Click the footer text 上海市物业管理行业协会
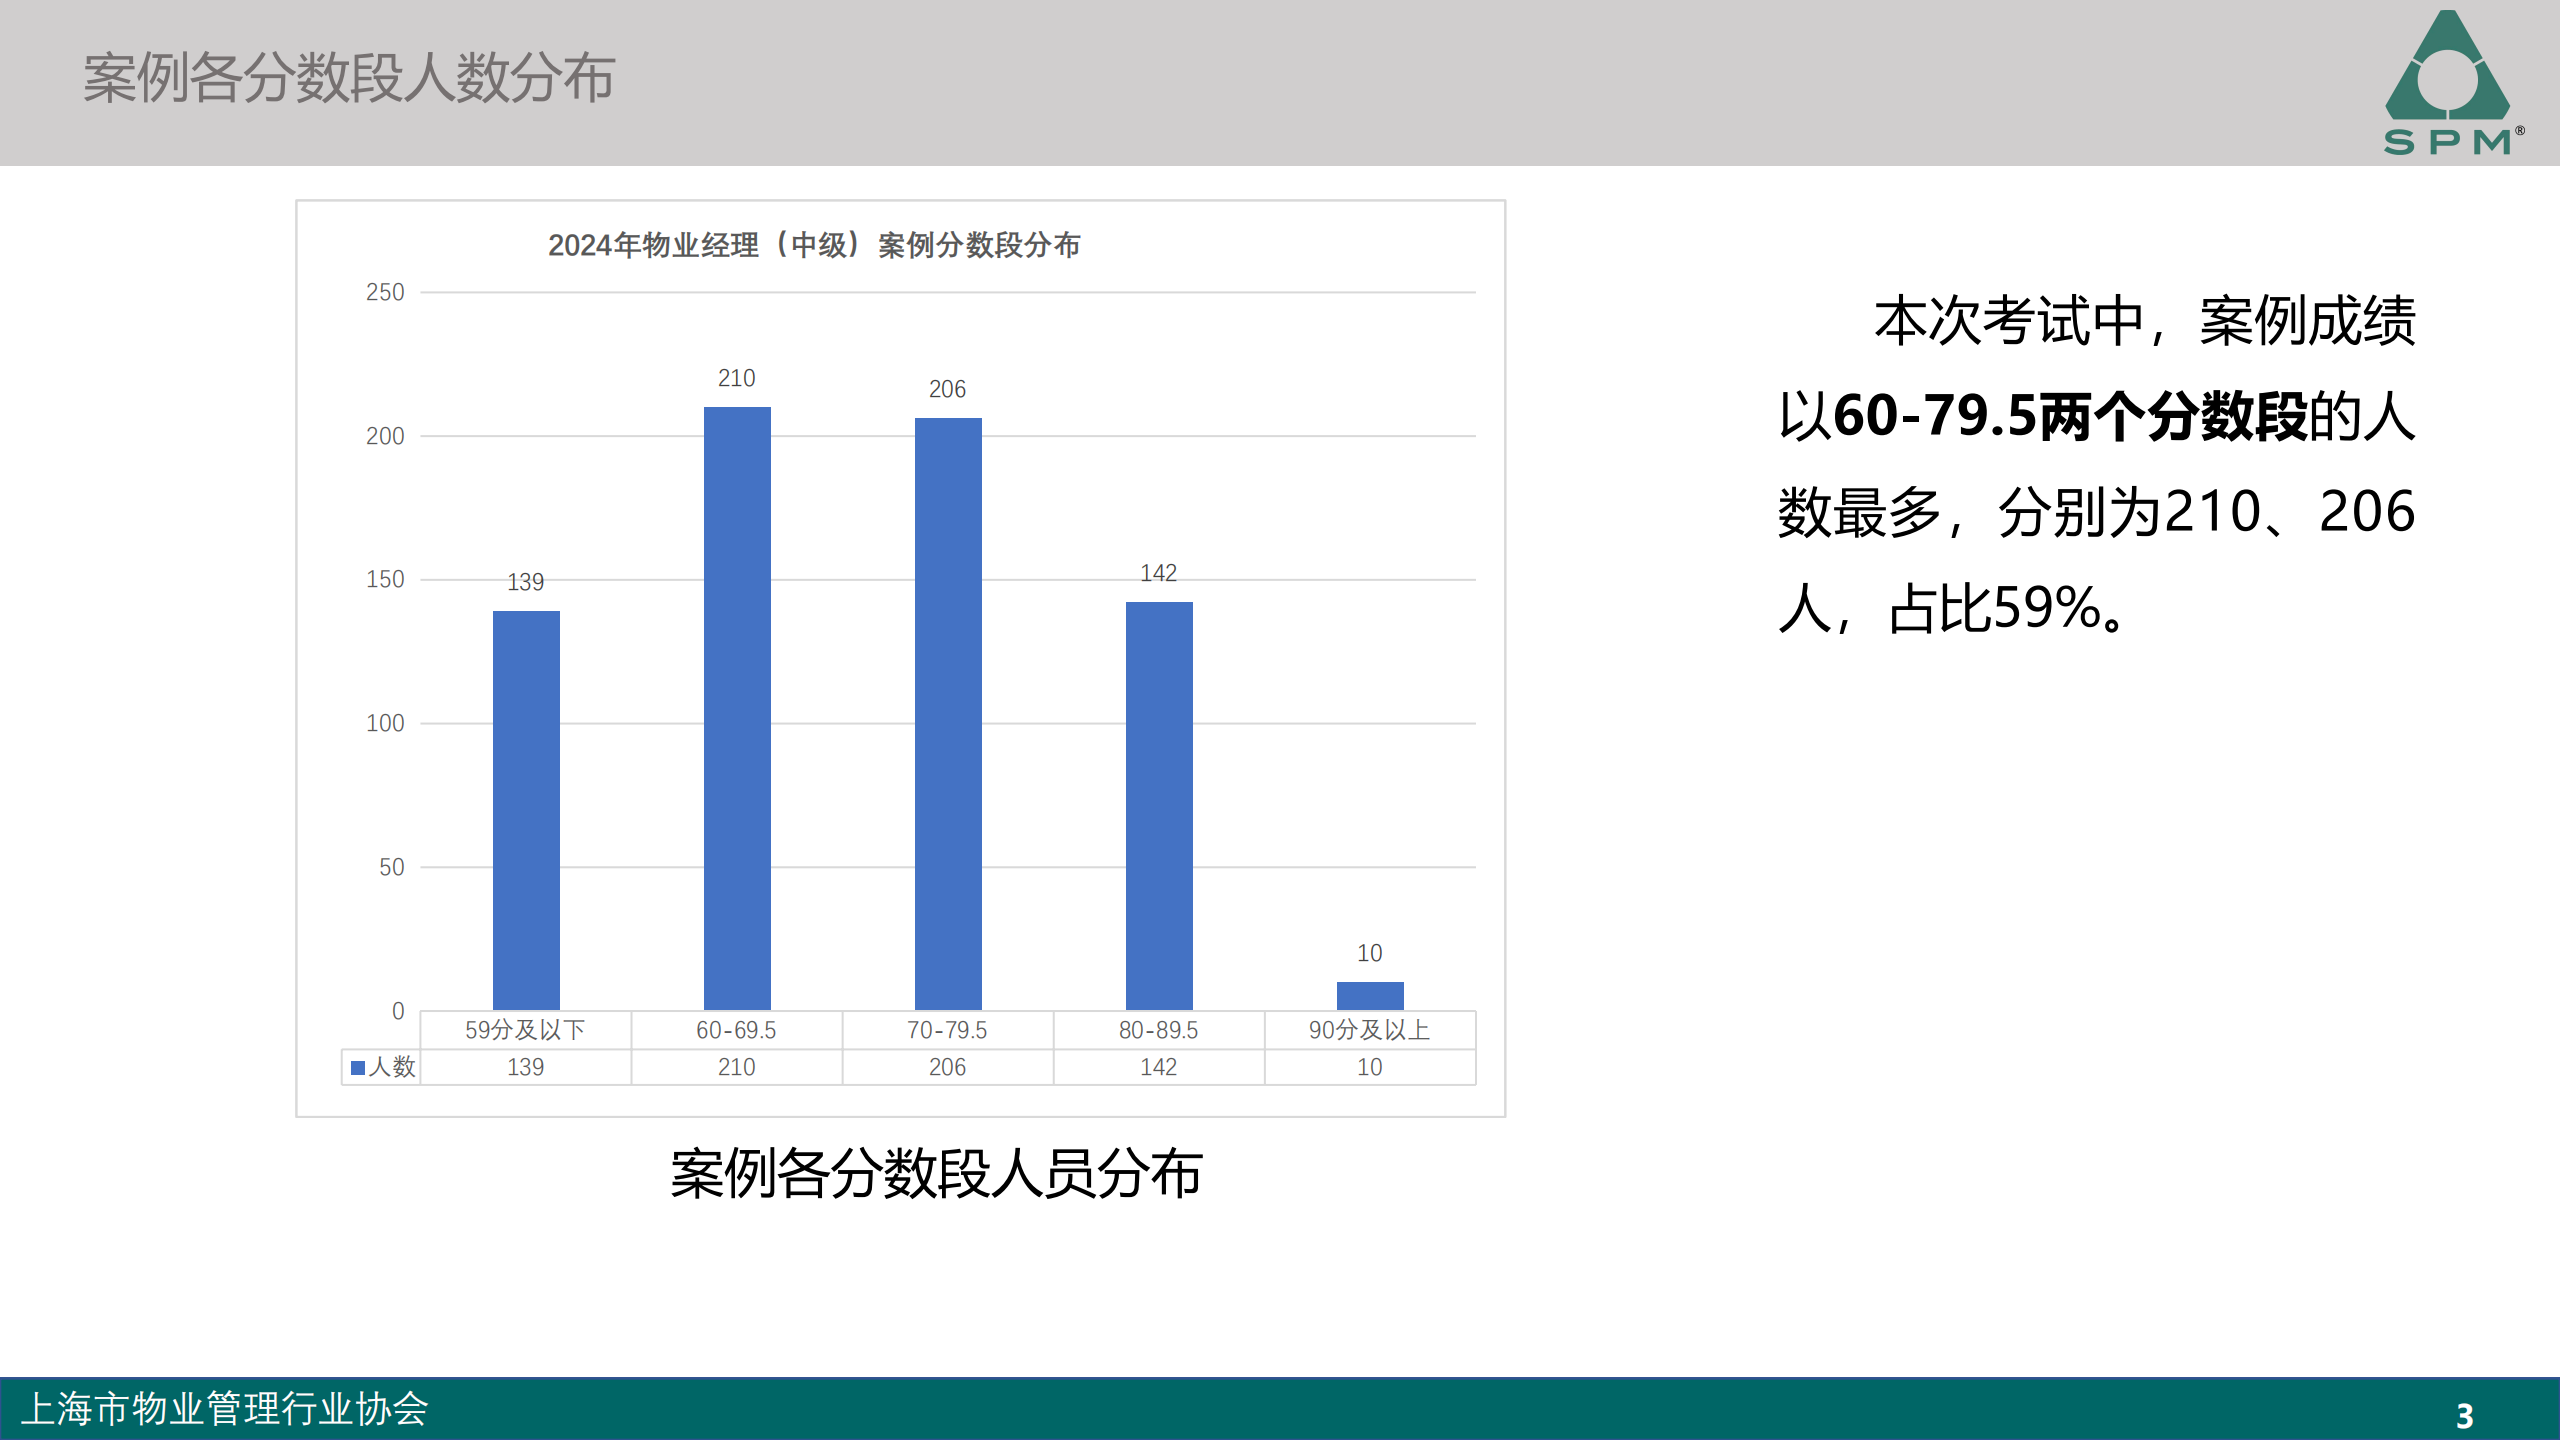The height and width of the screenshot is (1440, 2560). tap(224, 1409)
